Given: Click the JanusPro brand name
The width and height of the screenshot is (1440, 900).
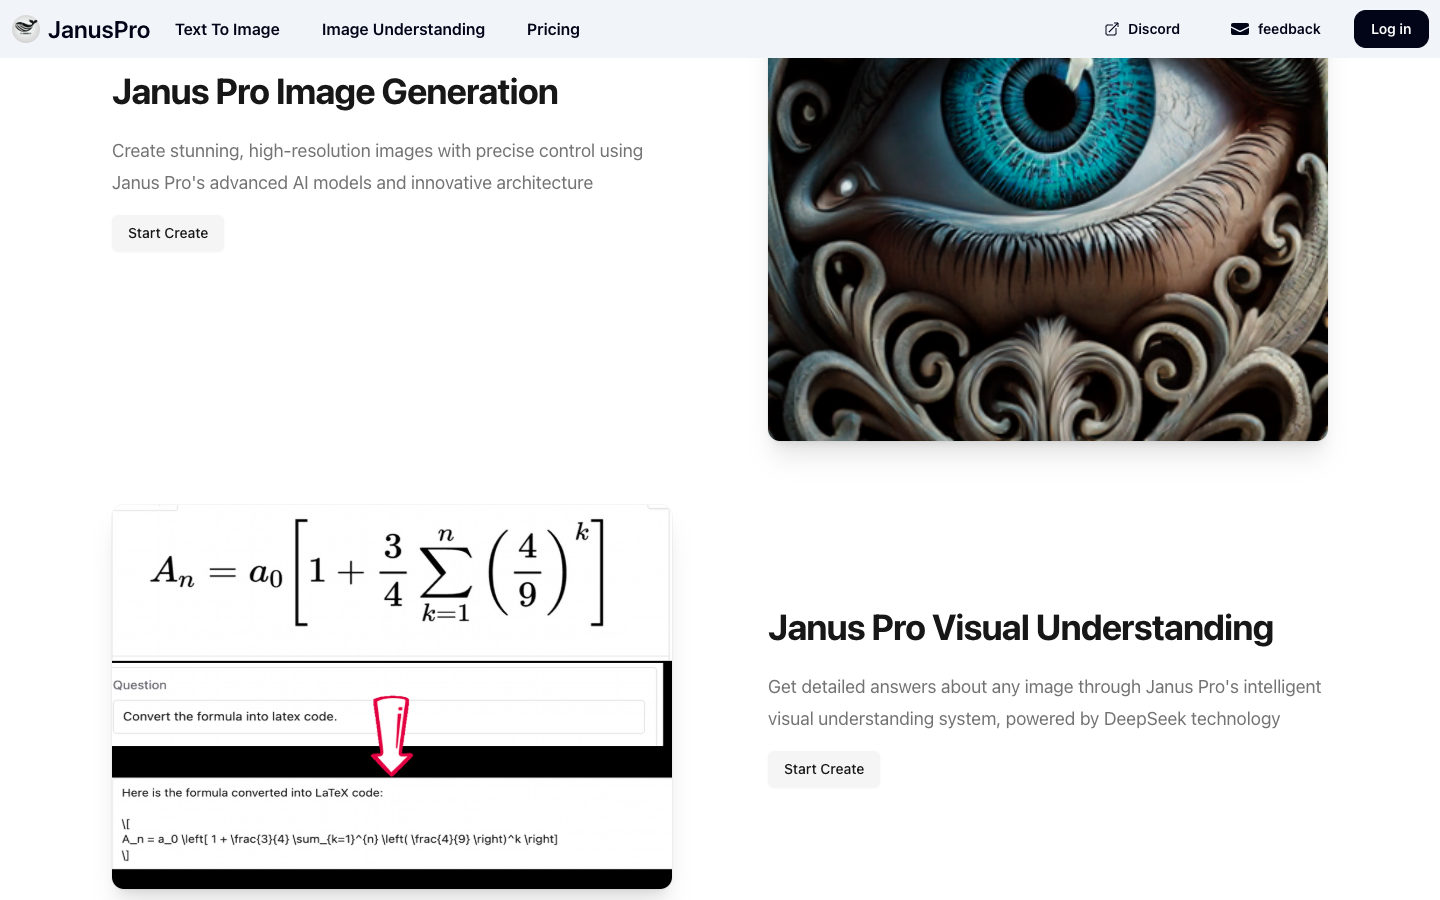Looking at the screenshot, I should click(99, 30).
